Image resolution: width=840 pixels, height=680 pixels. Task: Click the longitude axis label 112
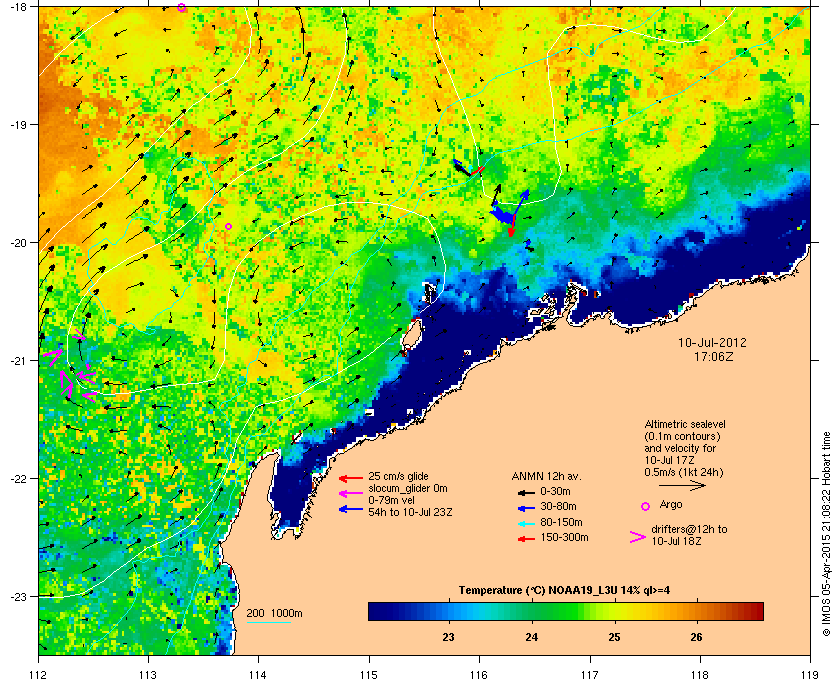39,674
